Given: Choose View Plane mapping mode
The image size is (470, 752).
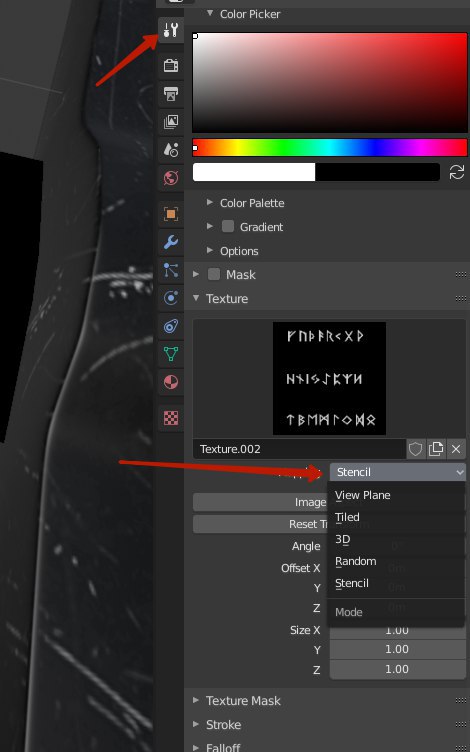Looking at the screenshot, I should [x=396, y=495].
